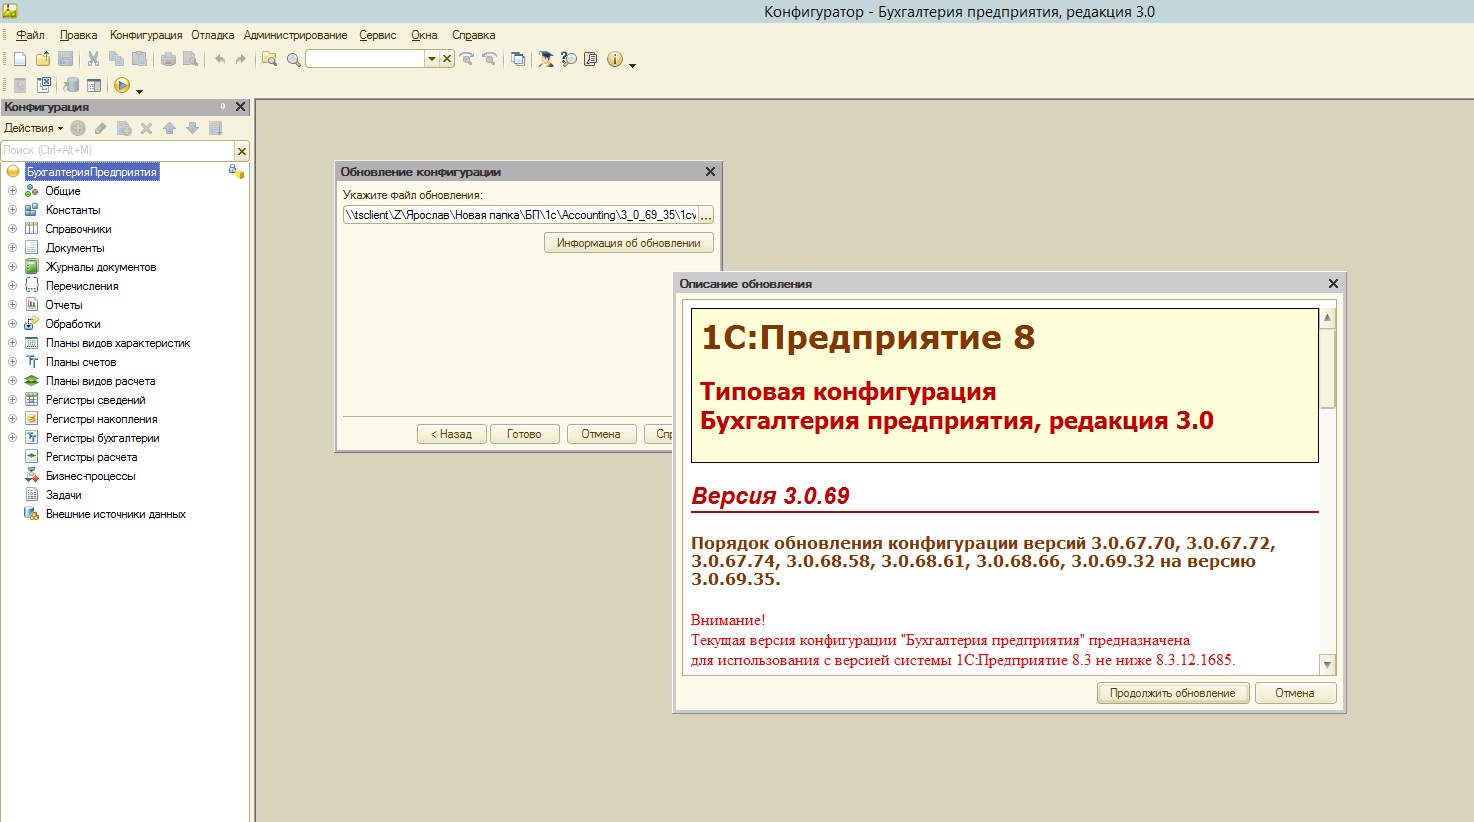Open Syntax assistant icon
This screenshot has height=822, width=1474.
pos(546,59)
